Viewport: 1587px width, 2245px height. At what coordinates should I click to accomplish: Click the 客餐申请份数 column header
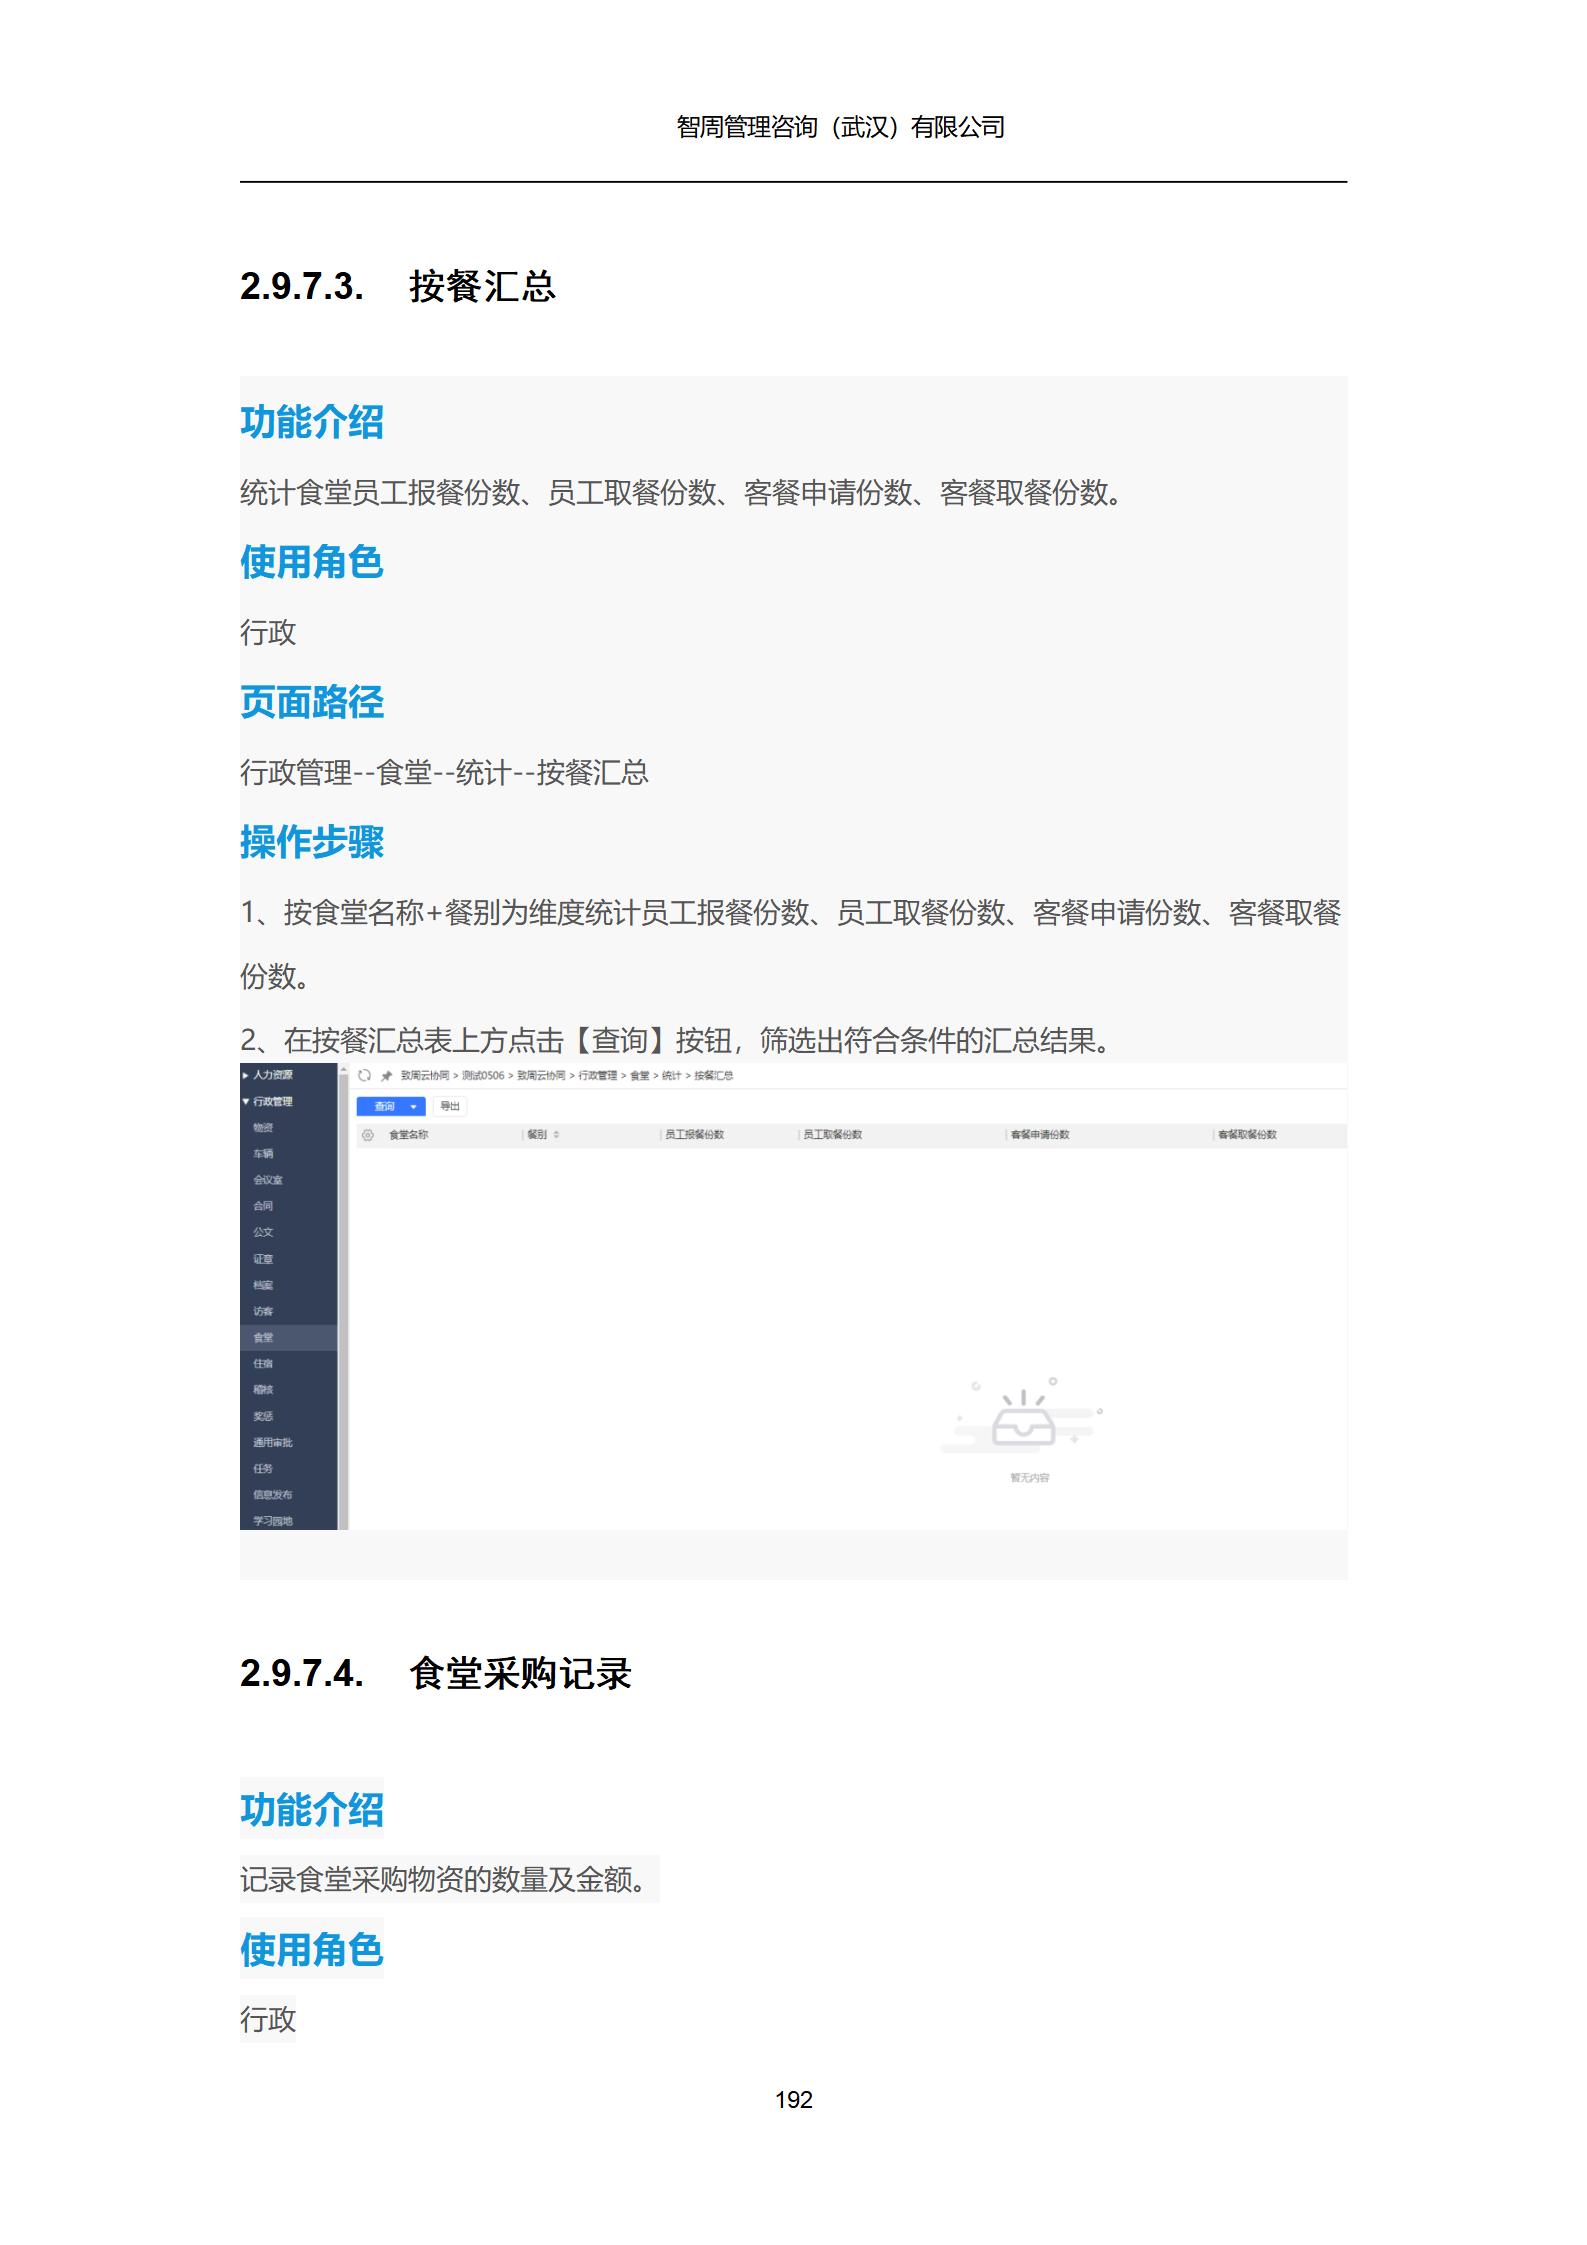tap(1039, 1135)
